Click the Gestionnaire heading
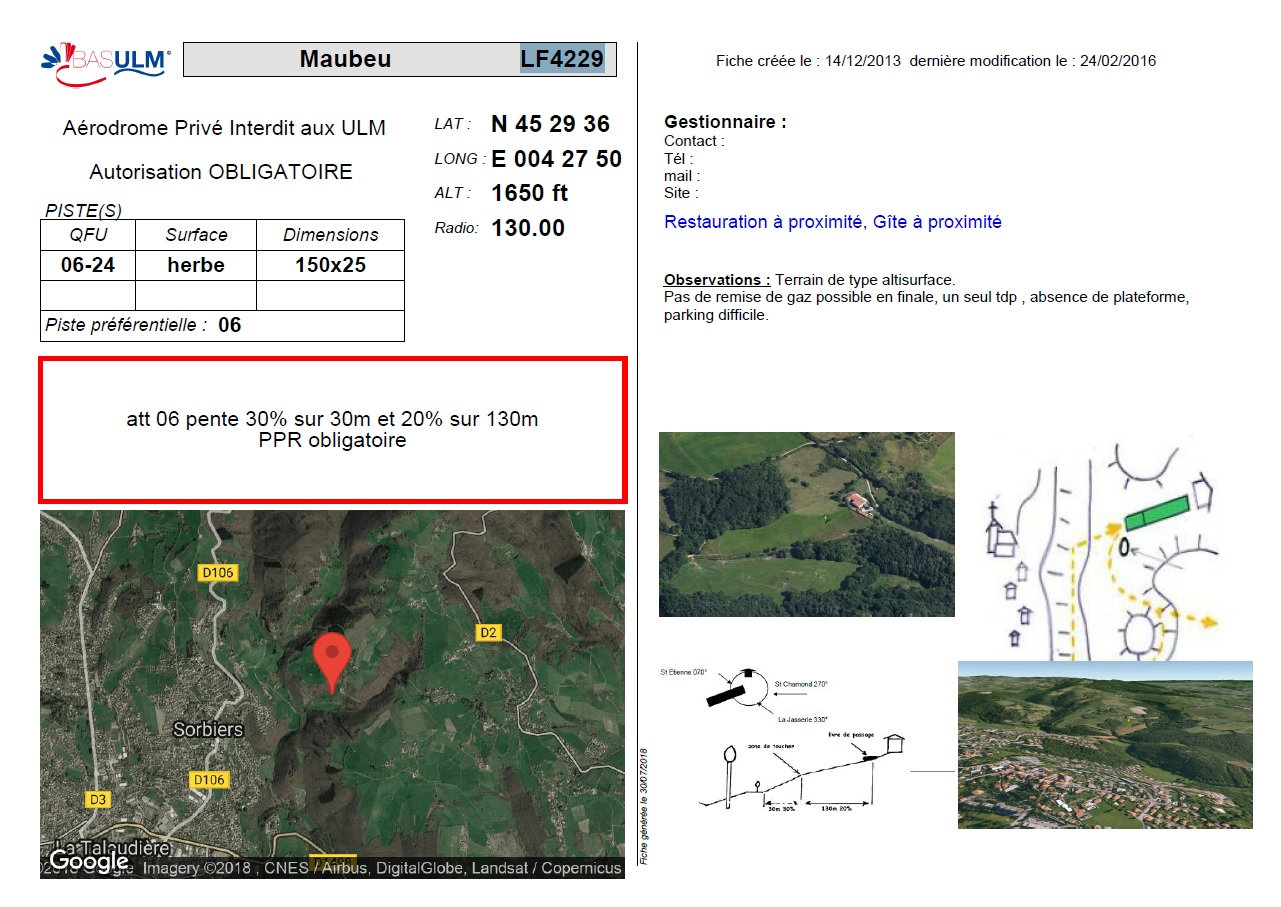1281x907 pixels. [x=725, y=122]
